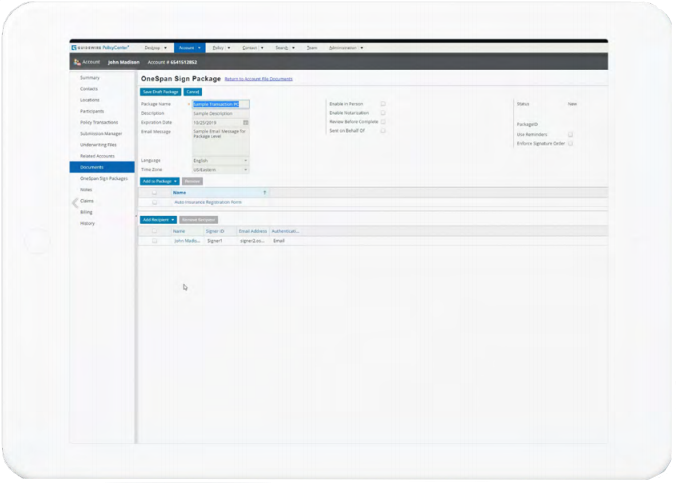Open Summary in the sidebar
Viewport: 678px width, 483px height.
[x=90, y=78]
